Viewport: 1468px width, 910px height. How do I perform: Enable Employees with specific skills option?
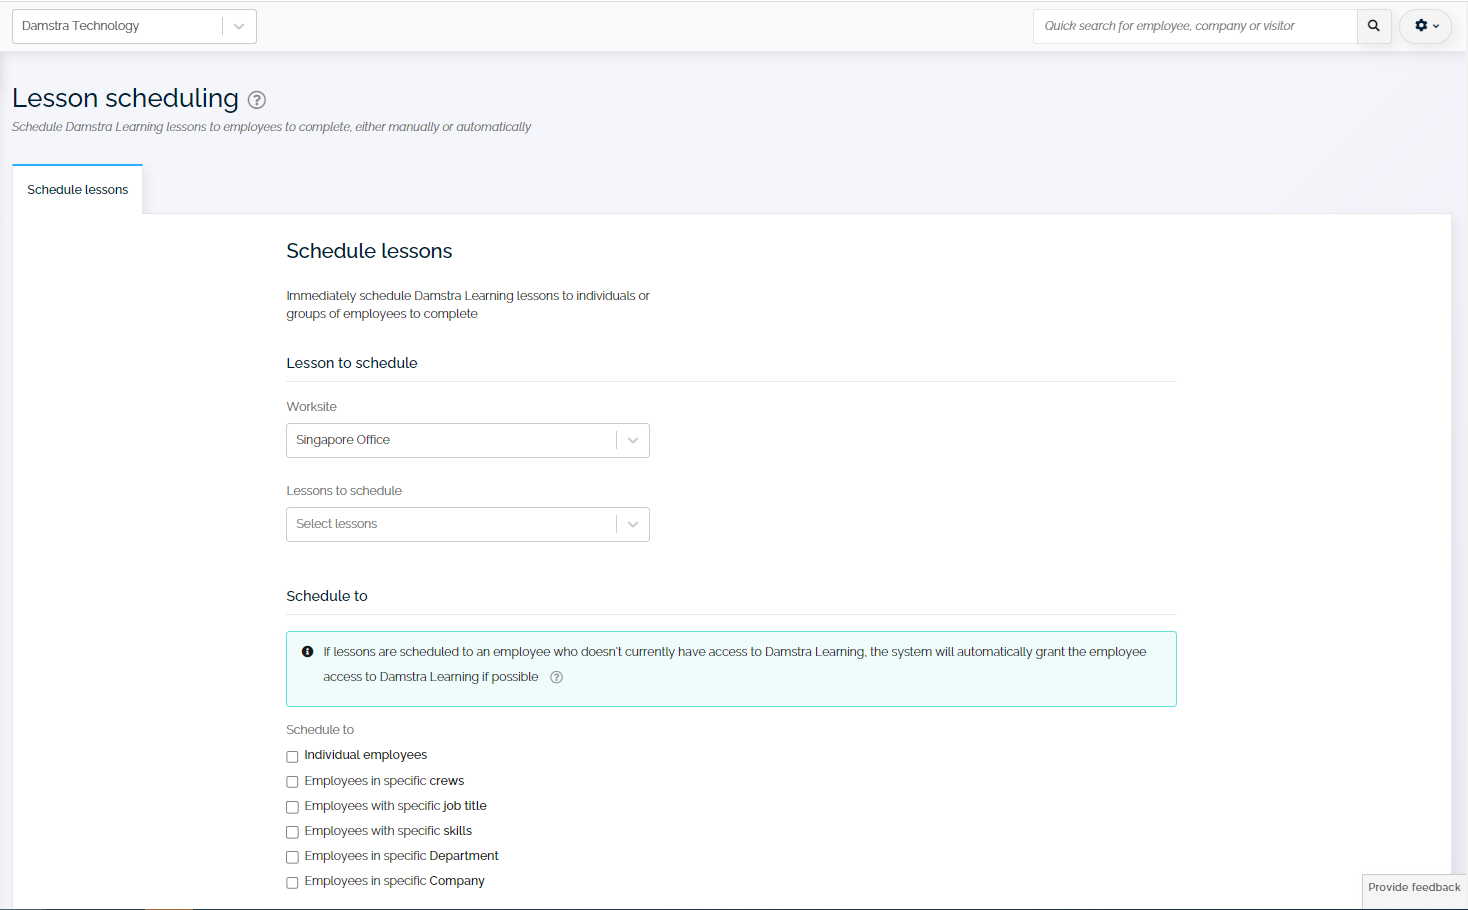292,832
